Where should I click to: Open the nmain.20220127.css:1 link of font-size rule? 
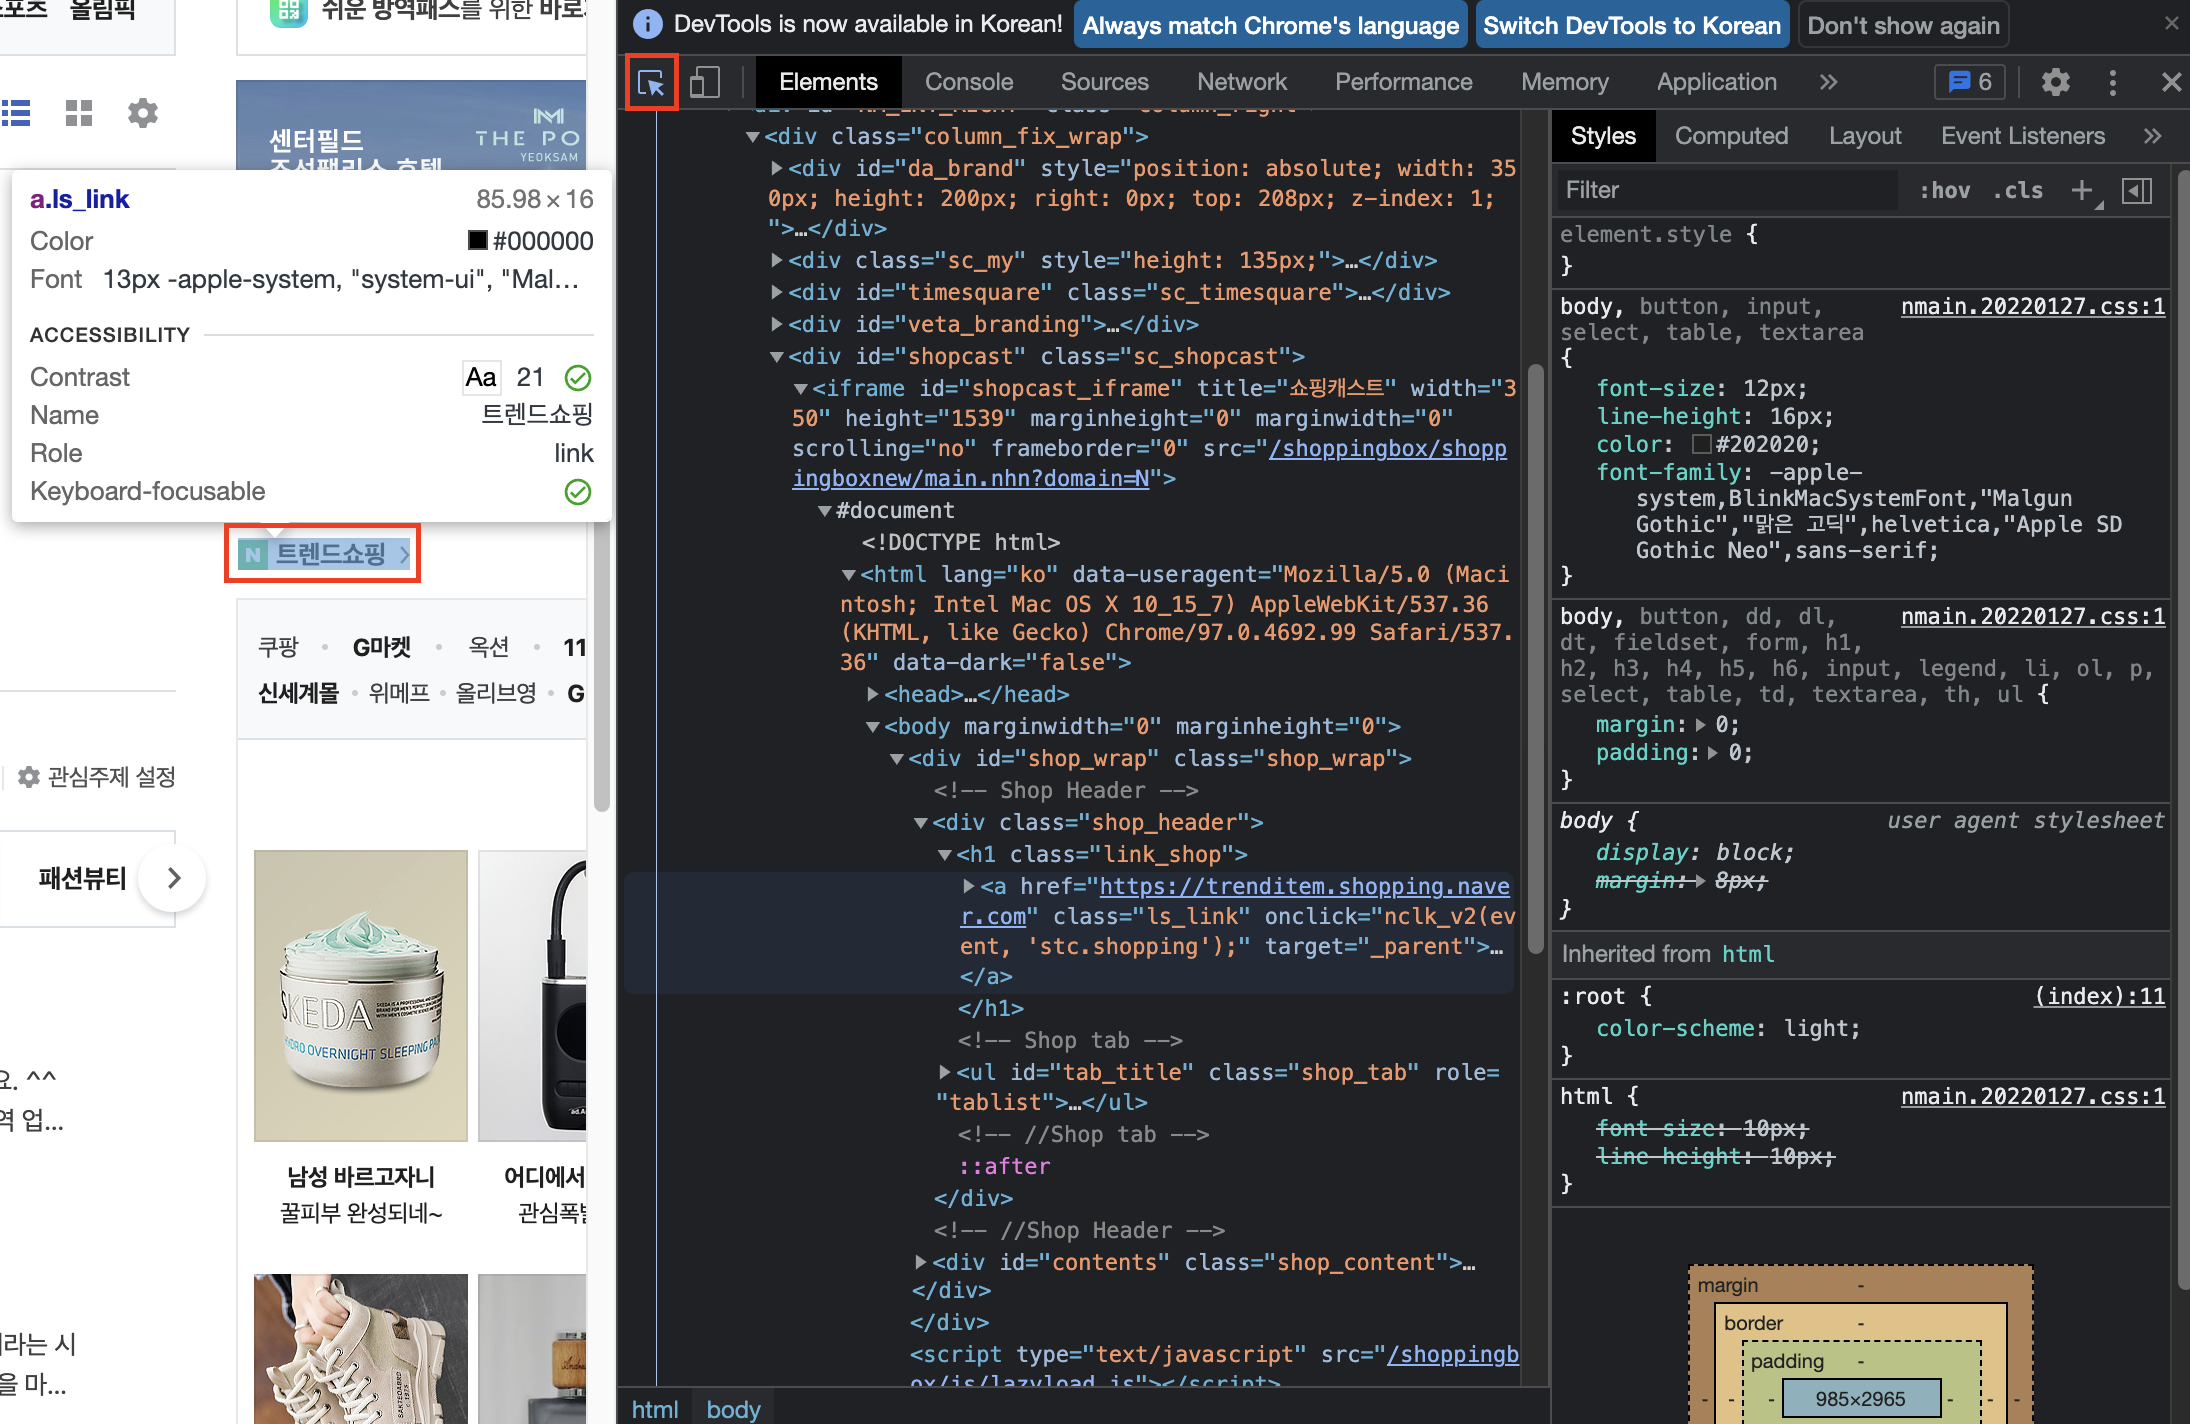coord(2033,306)
